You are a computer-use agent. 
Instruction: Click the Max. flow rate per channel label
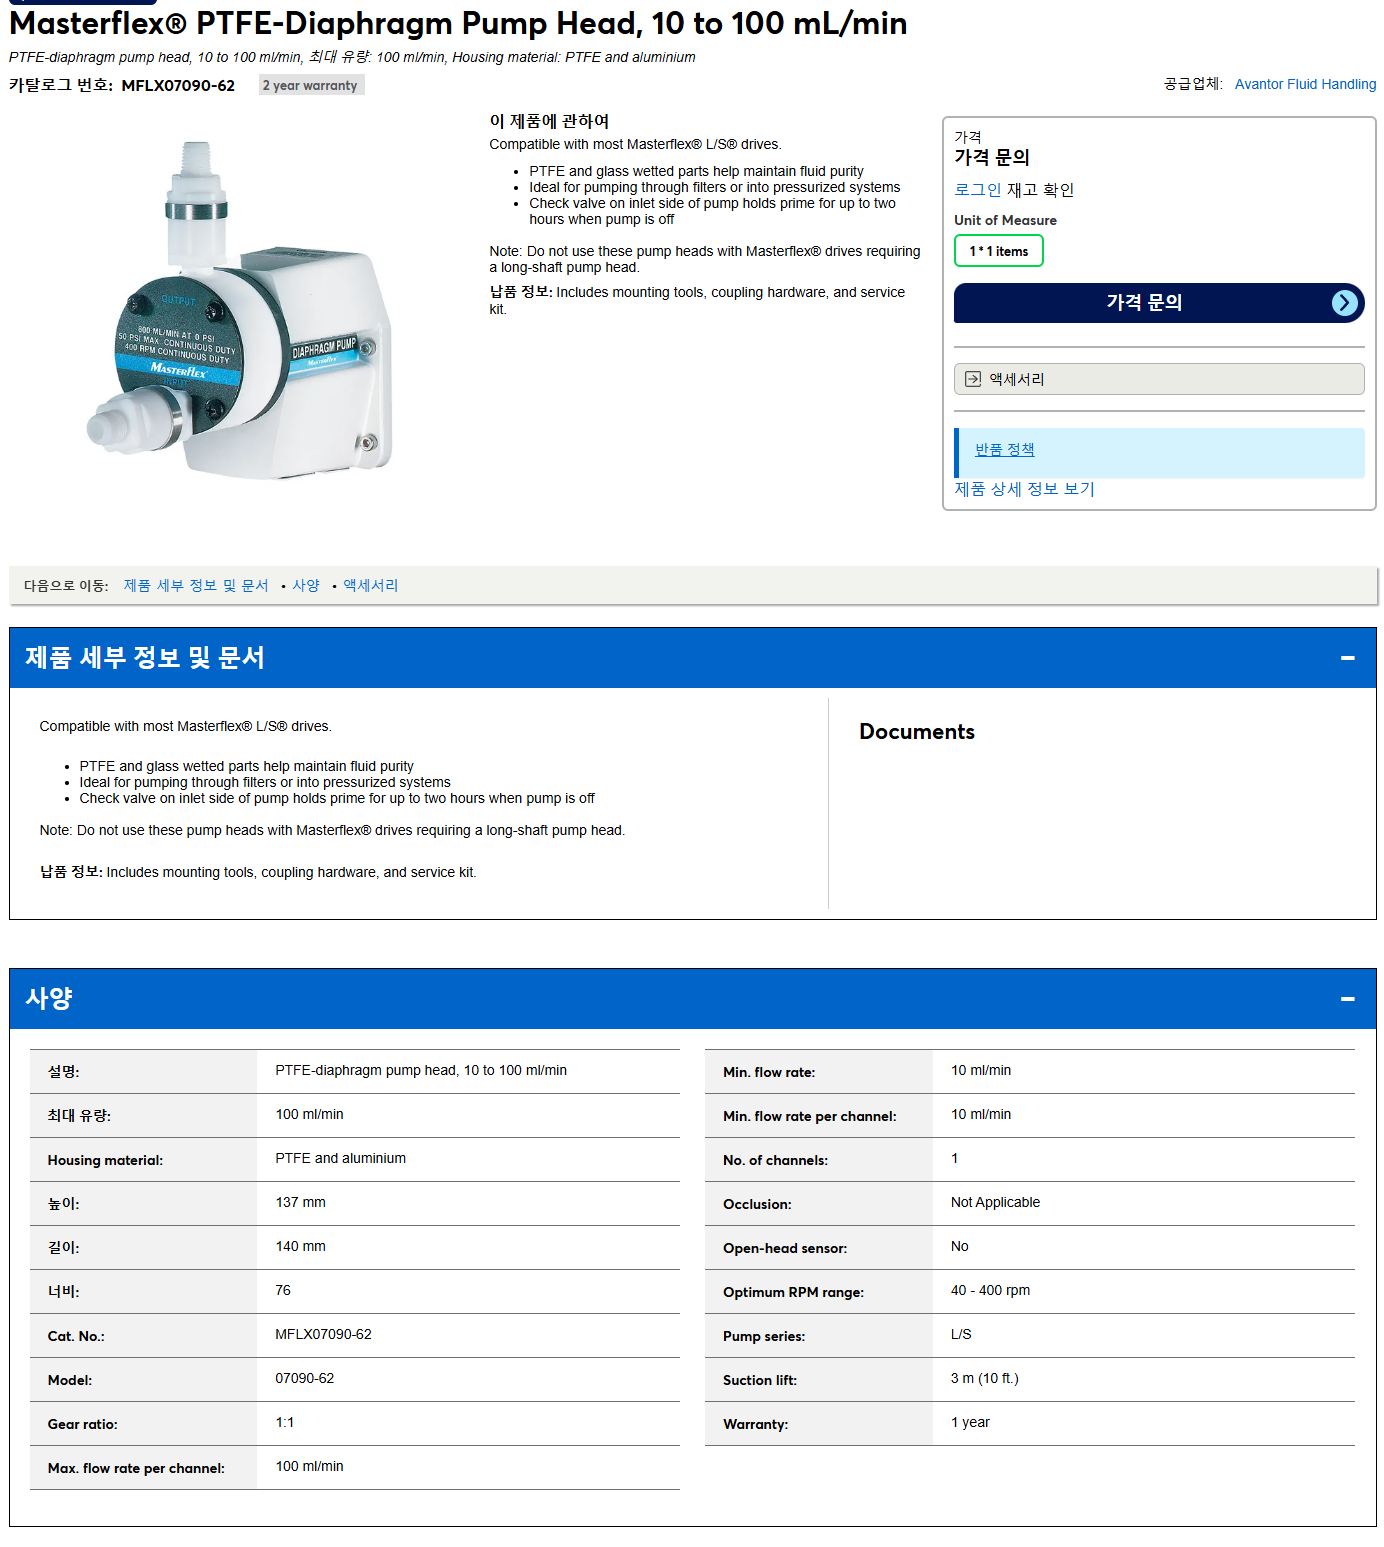click(136, 1469)
